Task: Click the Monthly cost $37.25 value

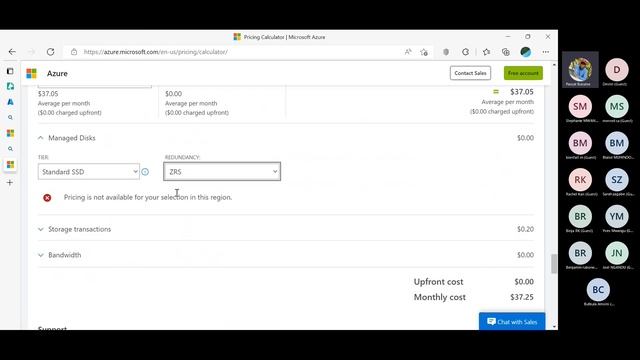Action: 522,297
